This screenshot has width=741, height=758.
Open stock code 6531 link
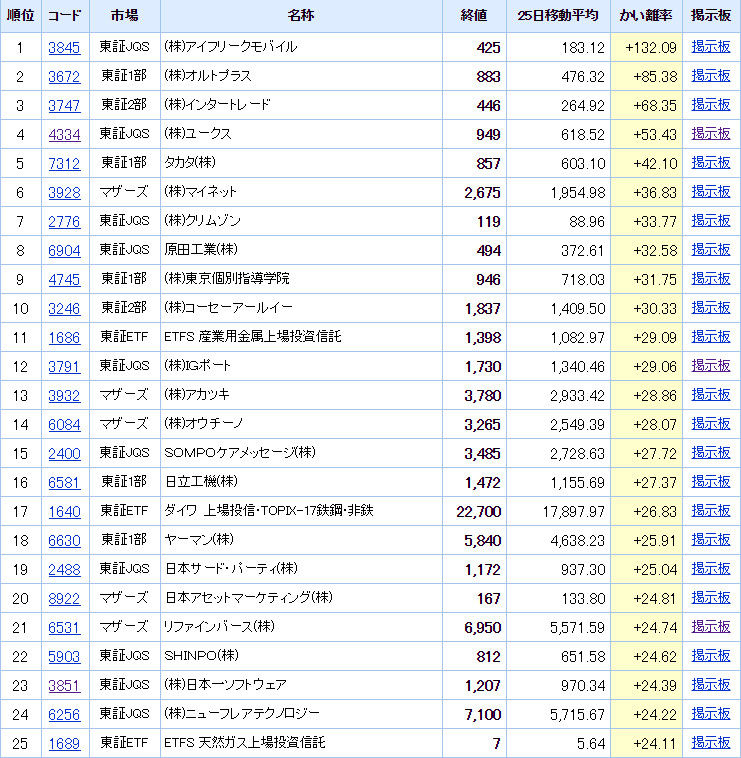[x=64, y=627]
